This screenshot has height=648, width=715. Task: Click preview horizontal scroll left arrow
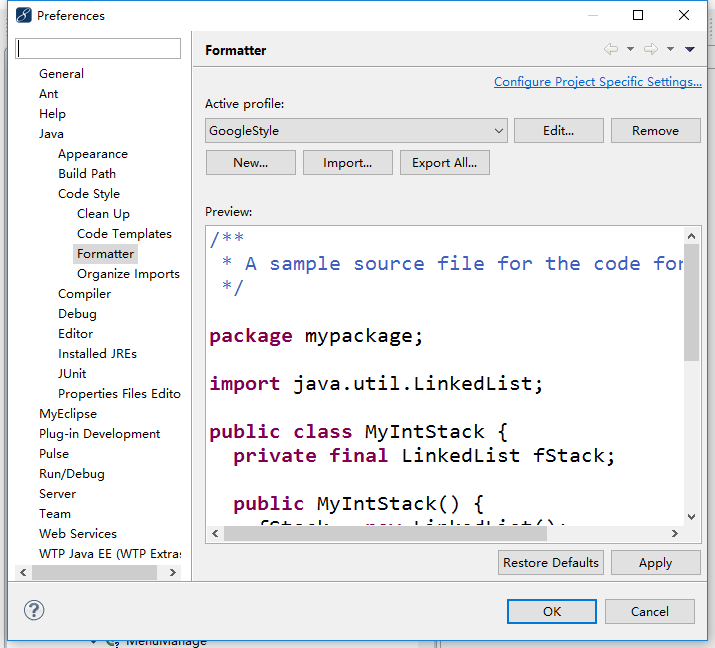tap(215, 534)
